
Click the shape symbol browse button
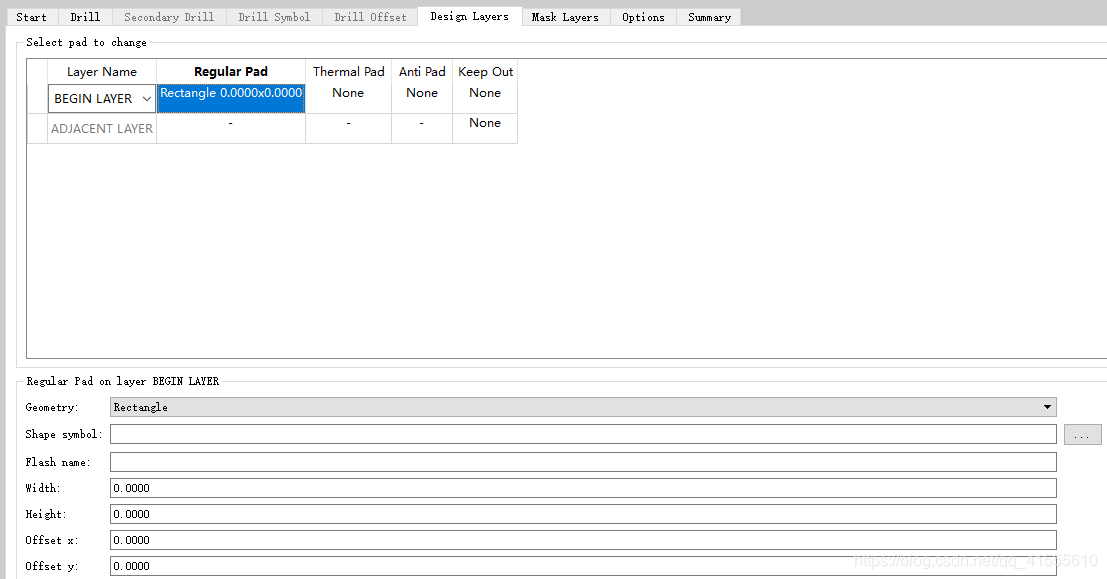pos(1081,435)
